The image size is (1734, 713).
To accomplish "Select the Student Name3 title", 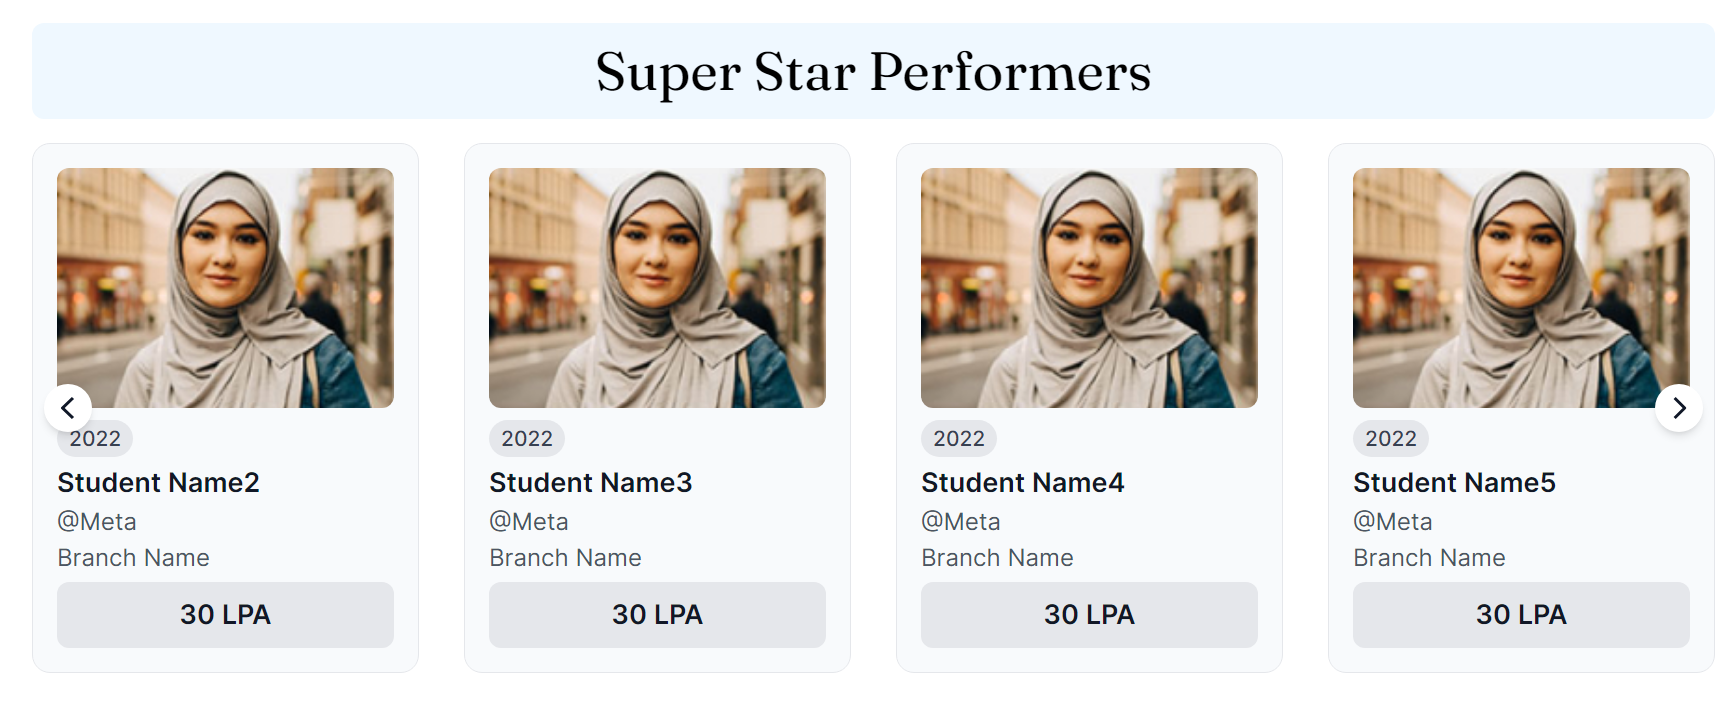I will pyautogui.click(x=590, y=483).
